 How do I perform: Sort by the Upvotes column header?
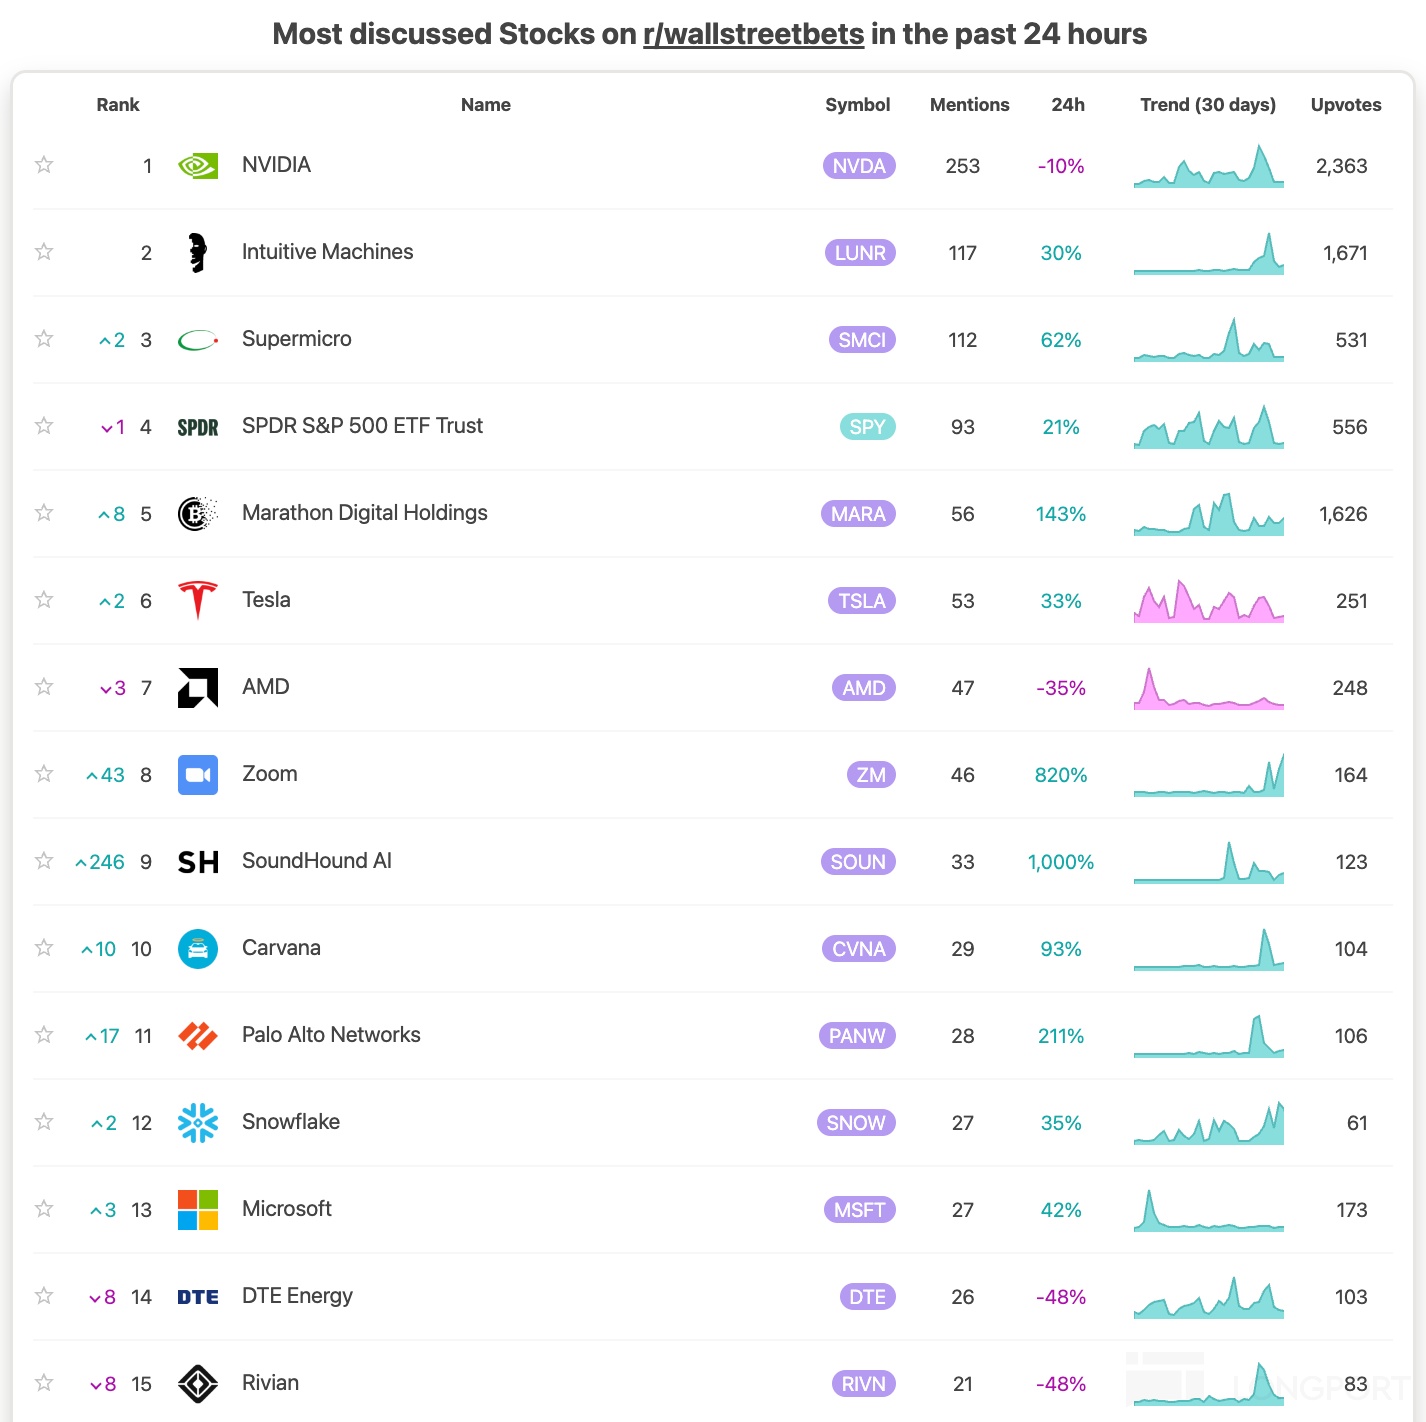(x=1345, y=105)
